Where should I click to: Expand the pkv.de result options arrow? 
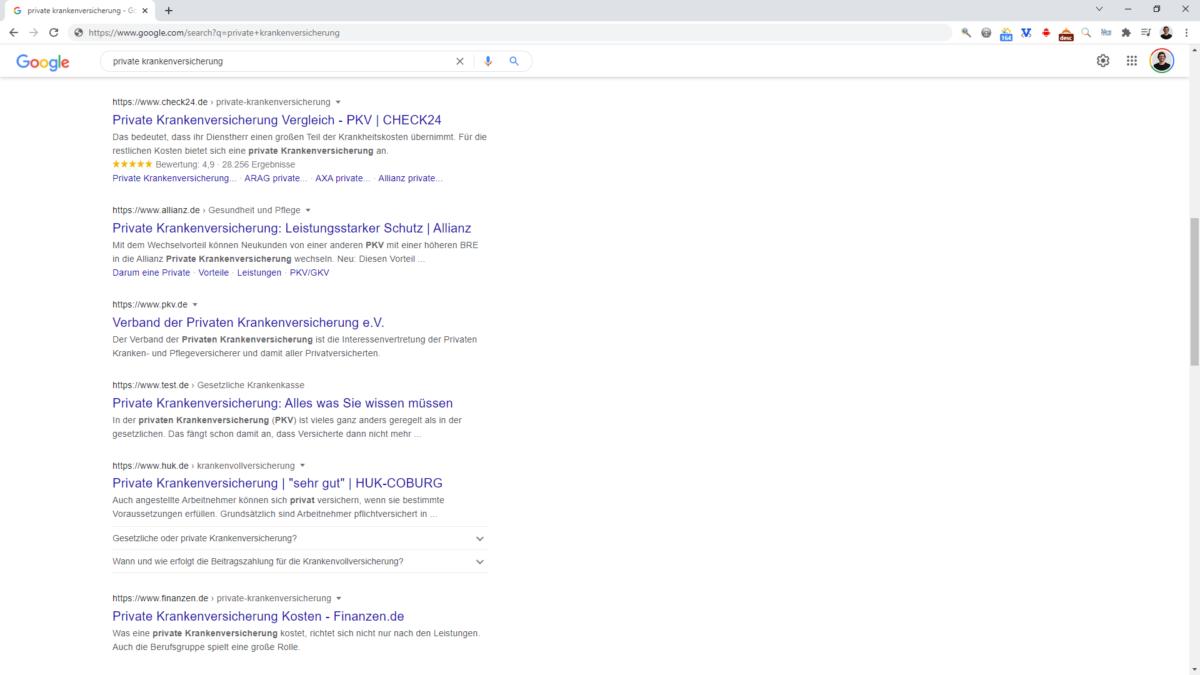pos(195,304)
